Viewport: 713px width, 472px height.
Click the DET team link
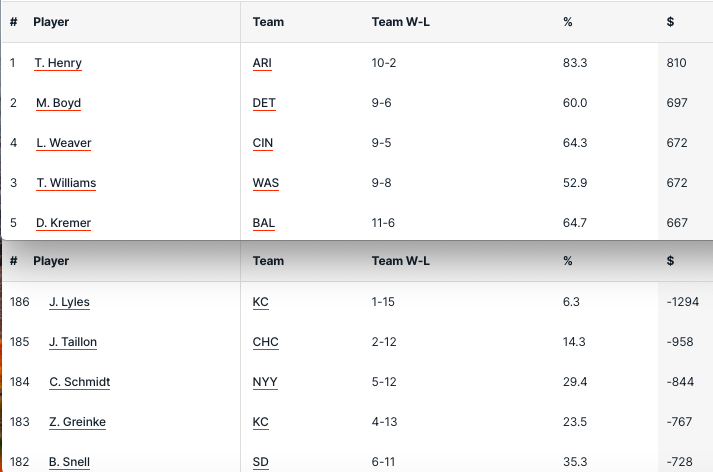pyautogui.click(x=263, y=103)
